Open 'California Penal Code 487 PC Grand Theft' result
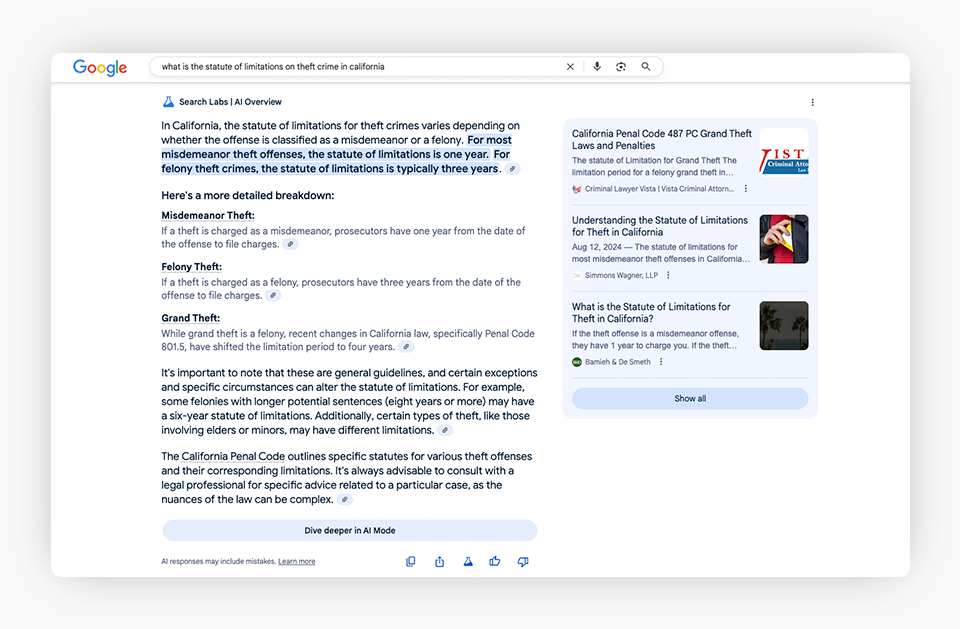 coord(662,140)
